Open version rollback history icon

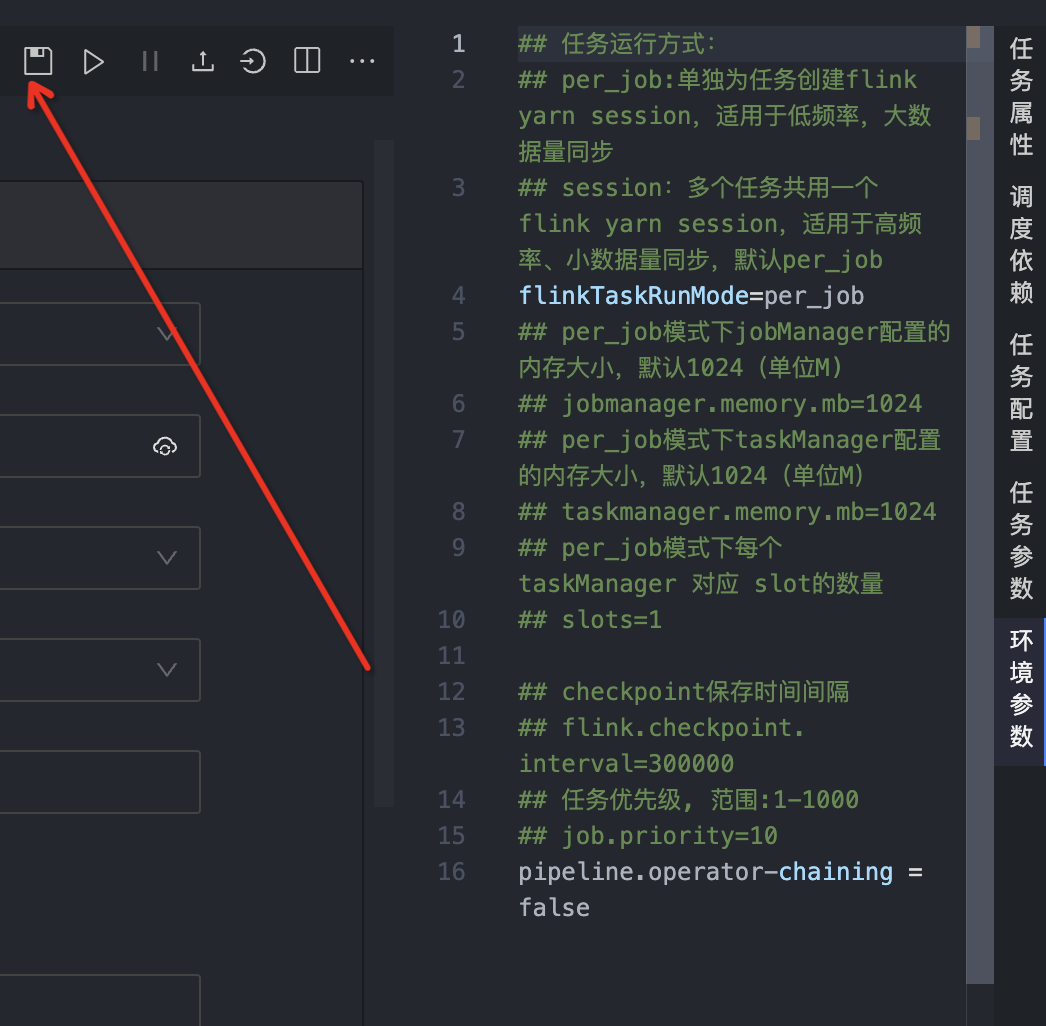pyautogui.click(x=254, y=61)
